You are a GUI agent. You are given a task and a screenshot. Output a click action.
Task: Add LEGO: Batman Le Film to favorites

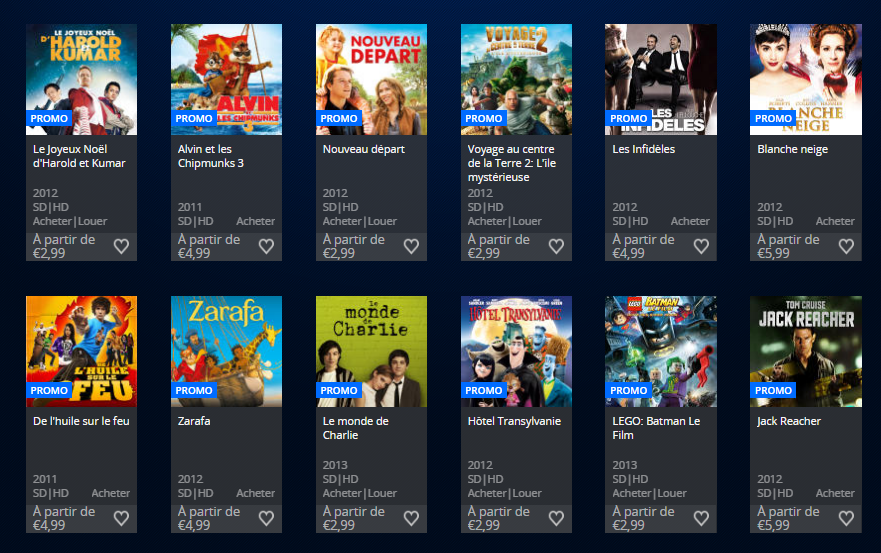pos(701,518)
